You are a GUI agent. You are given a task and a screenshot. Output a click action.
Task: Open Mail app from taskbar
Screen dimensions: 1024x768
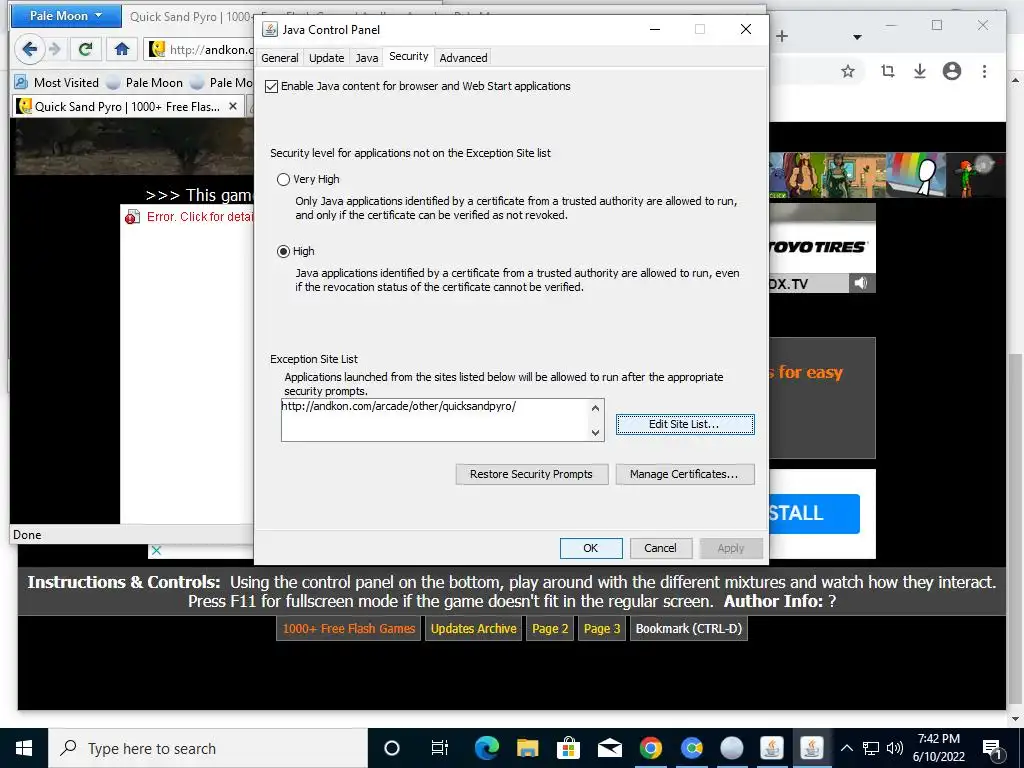[609, 748]
